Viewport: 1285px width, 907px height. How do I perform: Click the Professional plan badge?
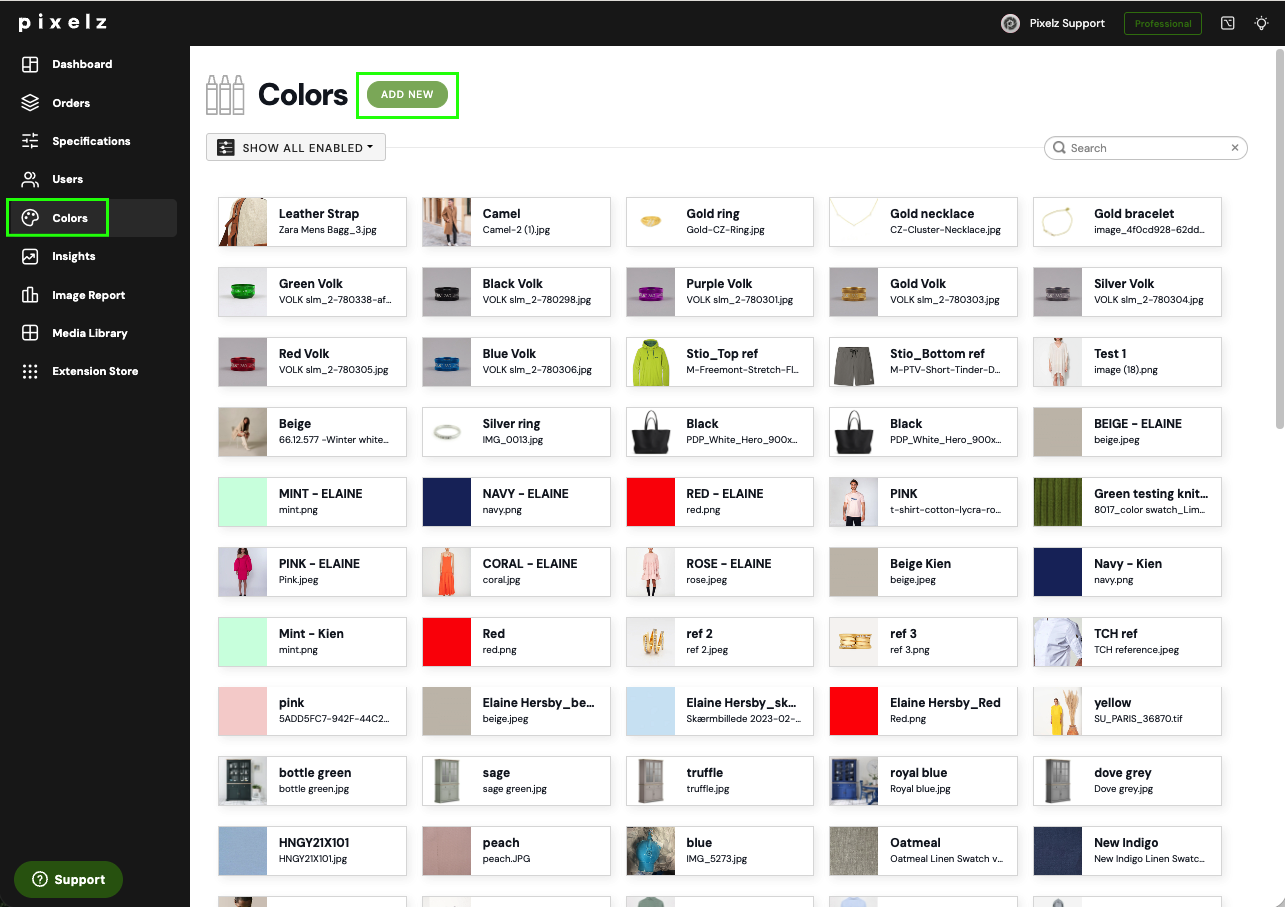coord(1163,23)
